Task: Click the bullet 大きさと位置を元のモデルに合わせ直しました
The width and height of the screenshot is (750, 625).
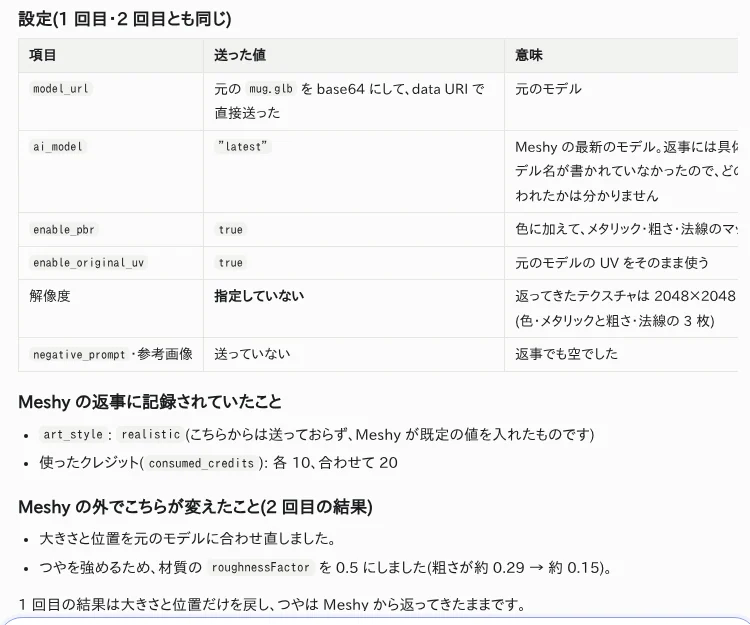Action: point(188,538)
